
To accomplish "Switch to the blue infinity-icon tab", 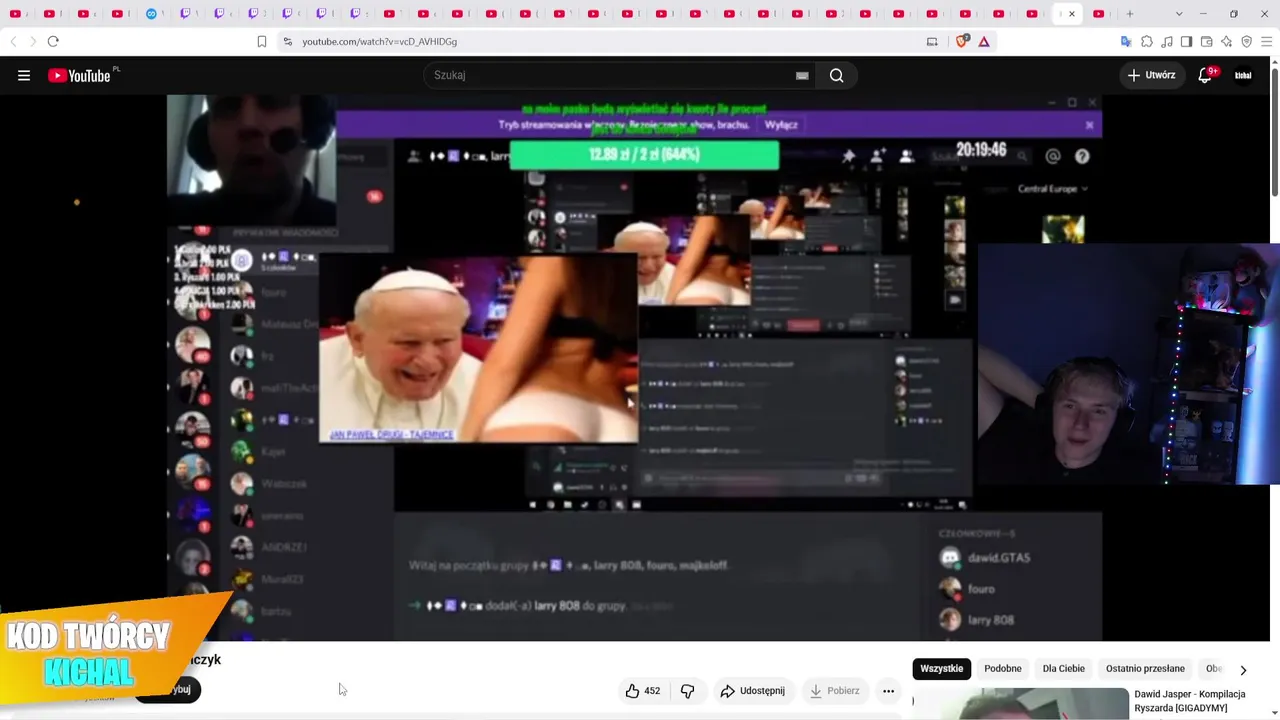I will [x=151, y=14].
